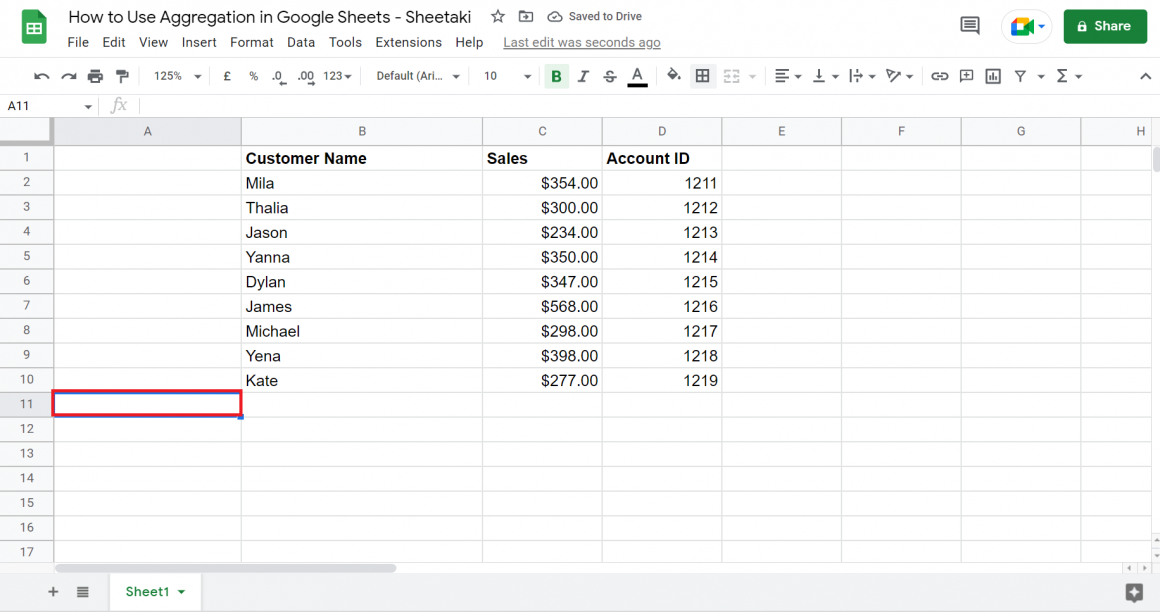Screen dimensions: 1160x612
Task: Toggle bold formatting off
Action: [556, 76]
